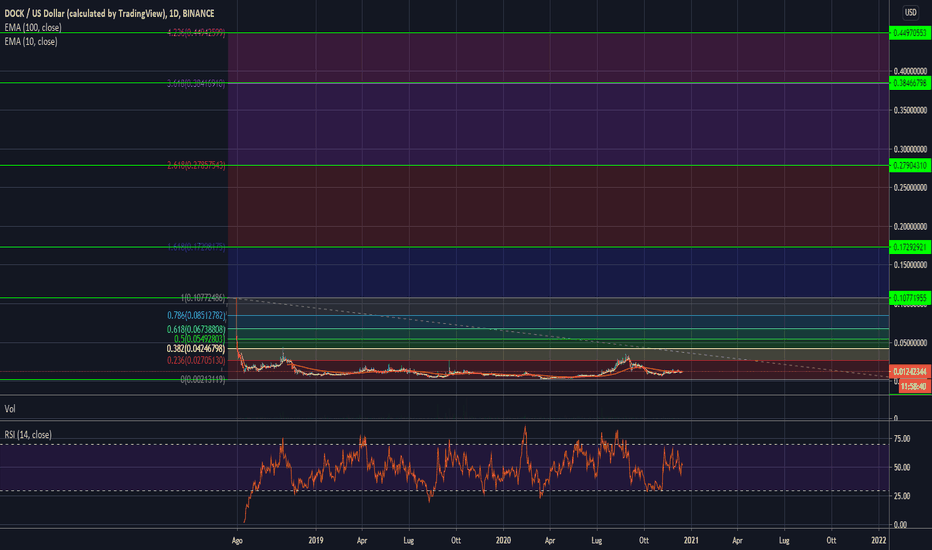
Task: Select the EMA (100, close) indicator legend
Action: tap(33, 27)
